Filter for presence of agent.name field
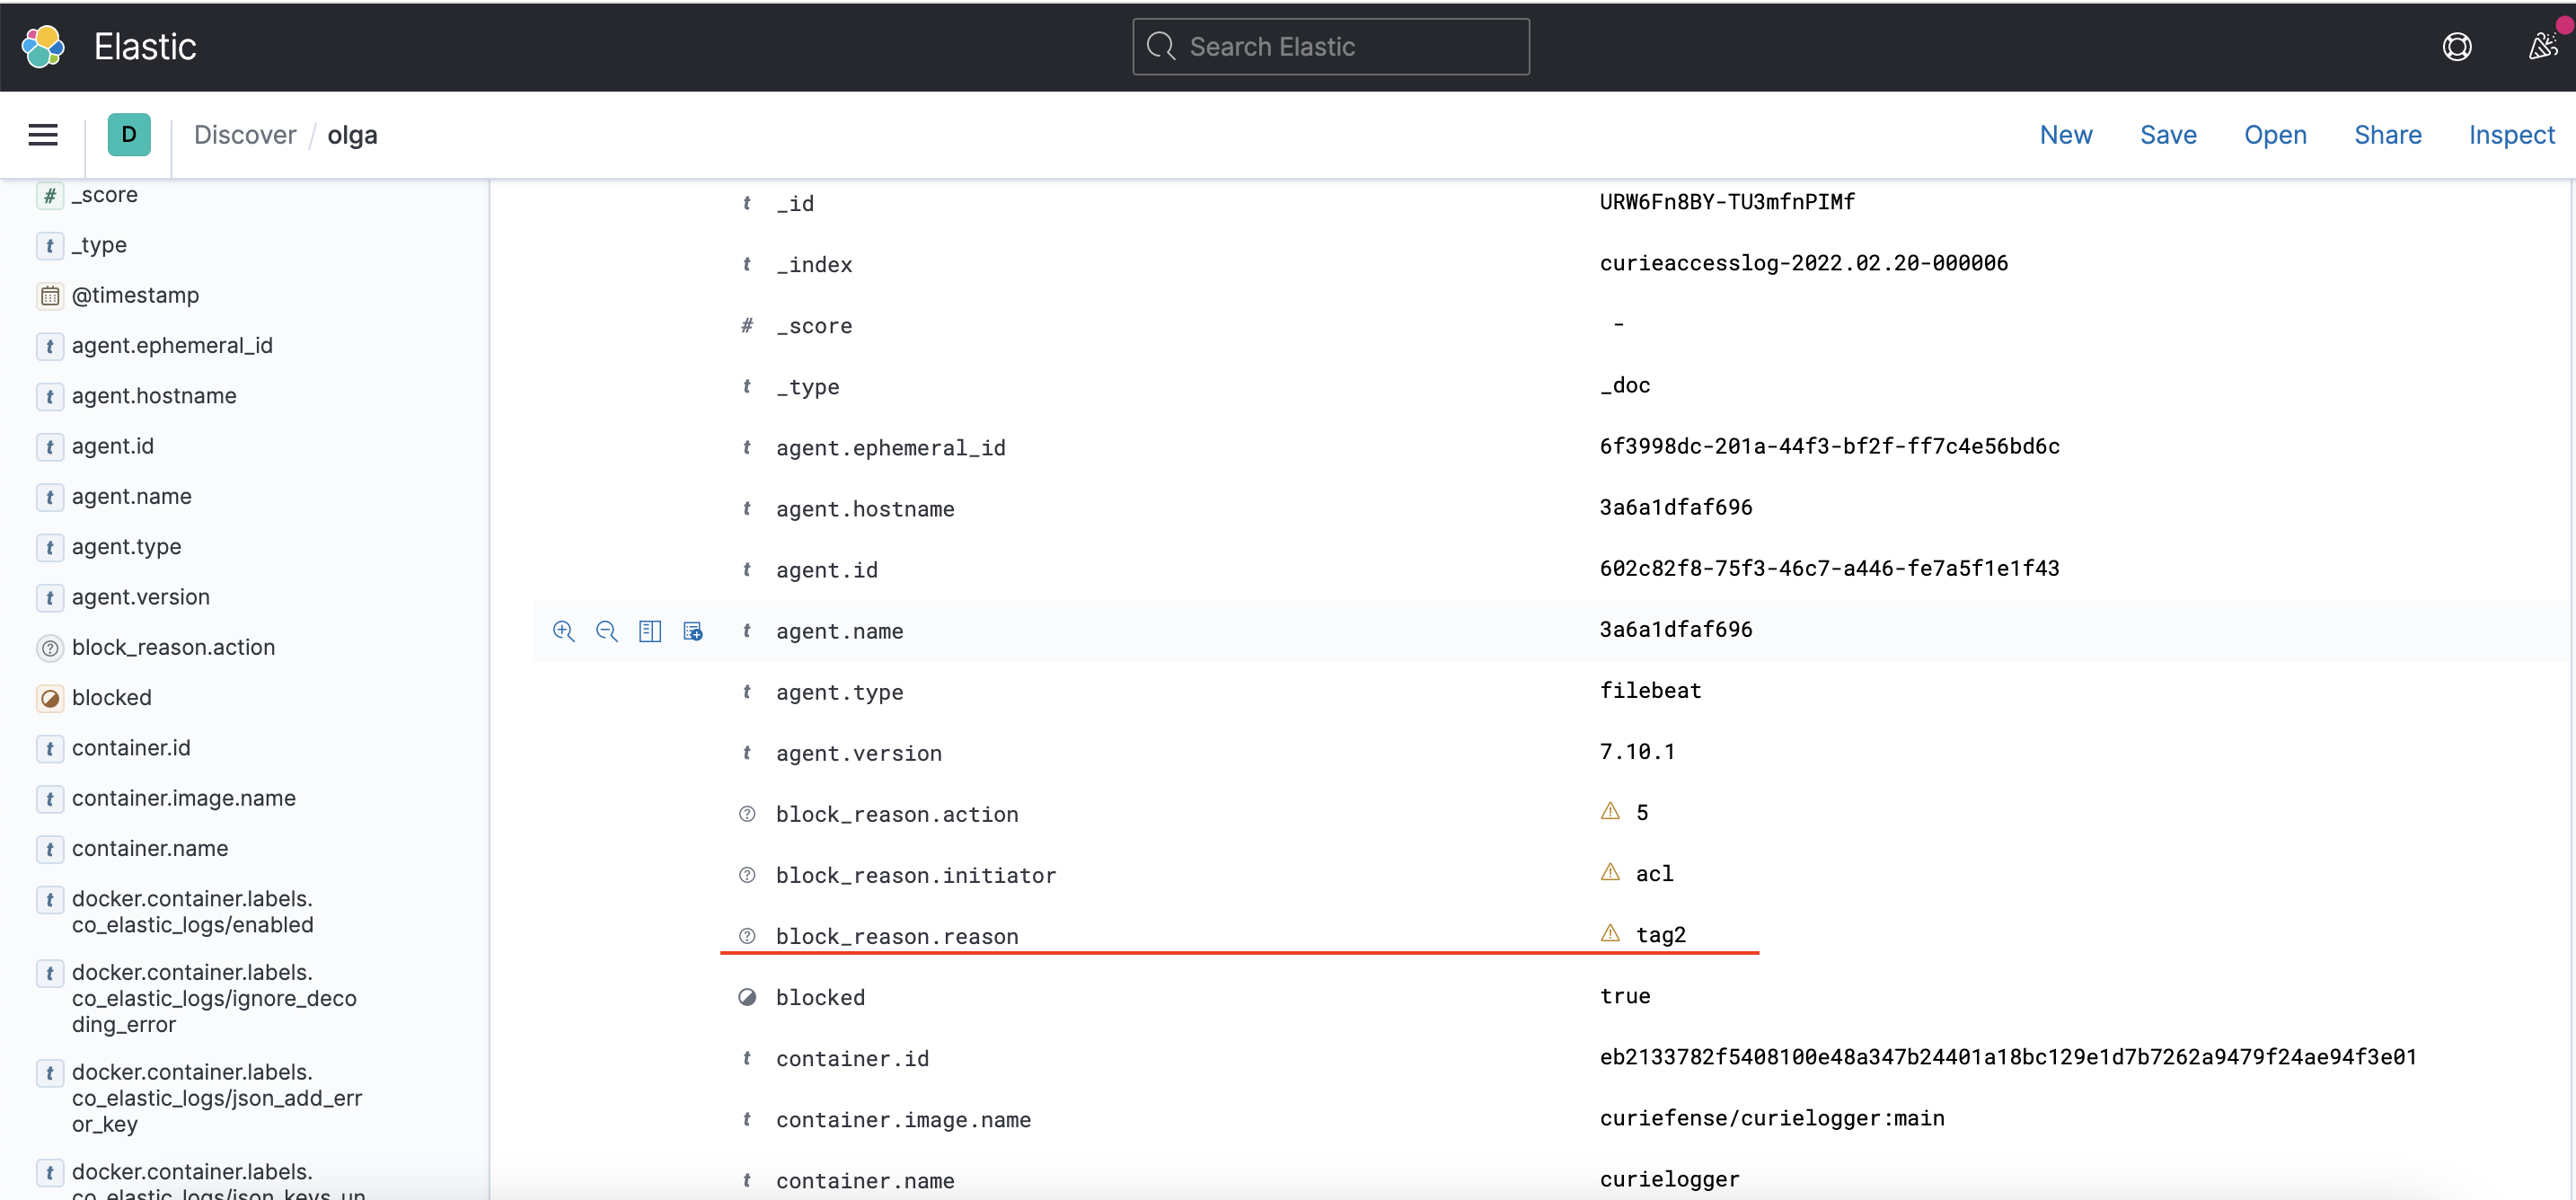The height and width of the screenshot is (1200, 2576). click(693, 631)
